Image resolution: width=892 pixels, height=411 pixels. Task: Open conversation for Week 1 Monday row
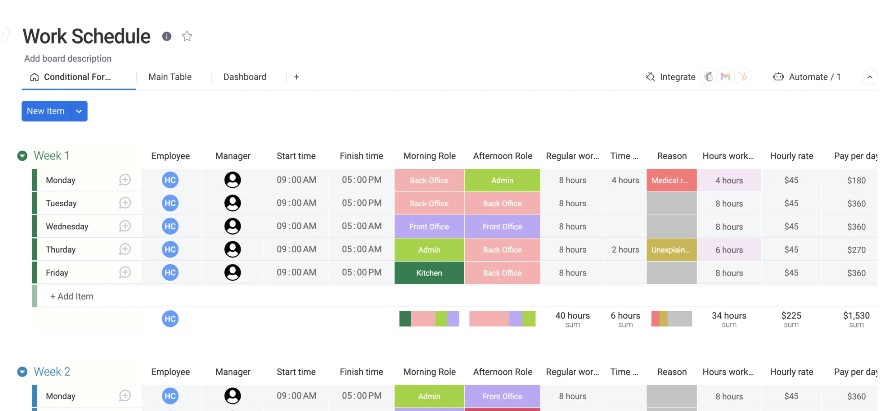125,180
